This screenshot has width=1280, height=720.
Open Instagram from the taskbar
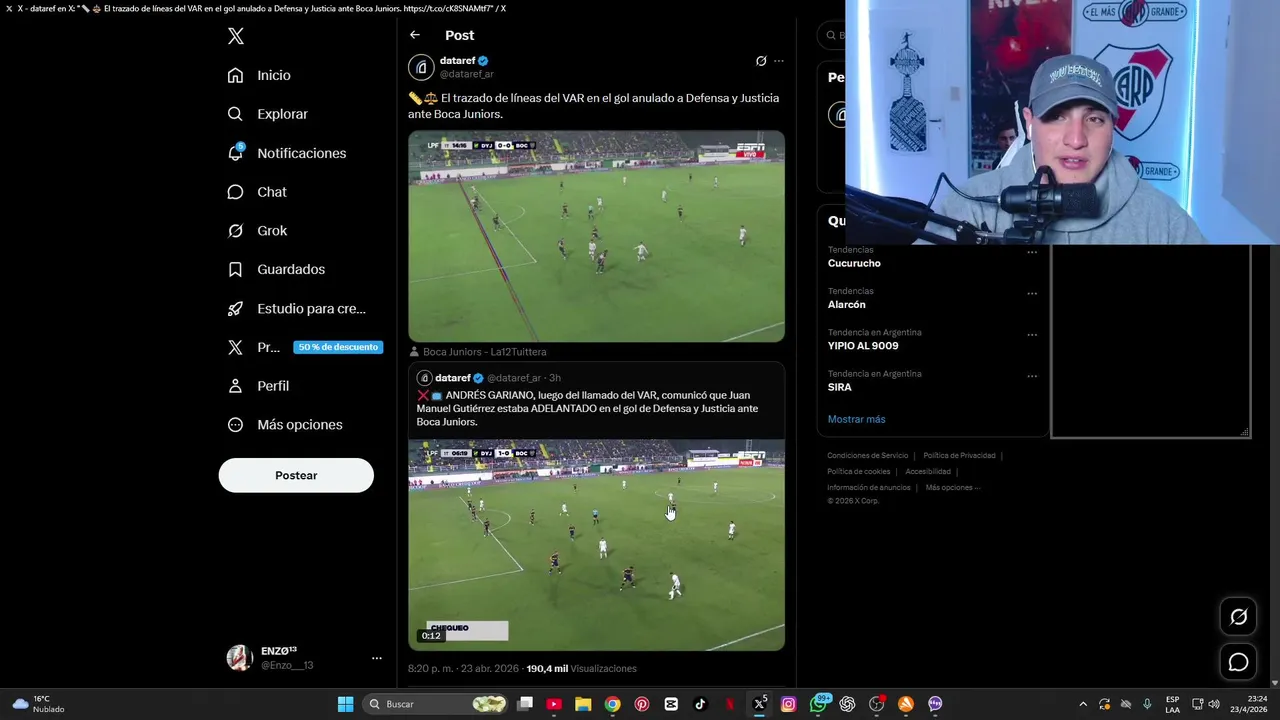788,704
